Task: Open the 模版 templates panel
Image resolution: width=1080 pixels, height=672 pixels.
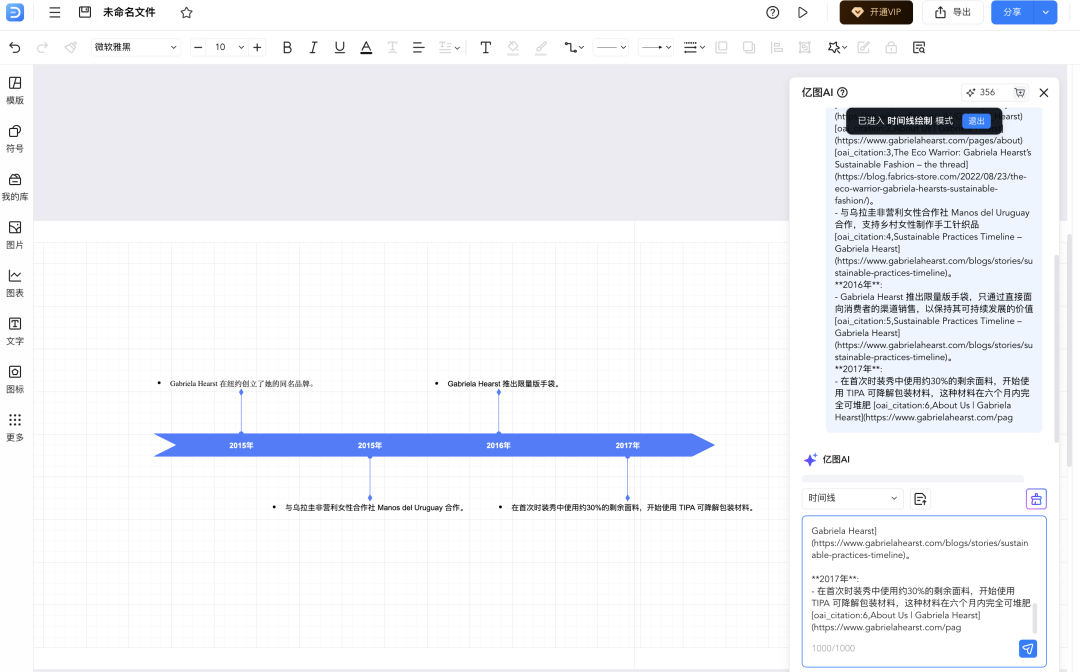Action: click(14, 90)
